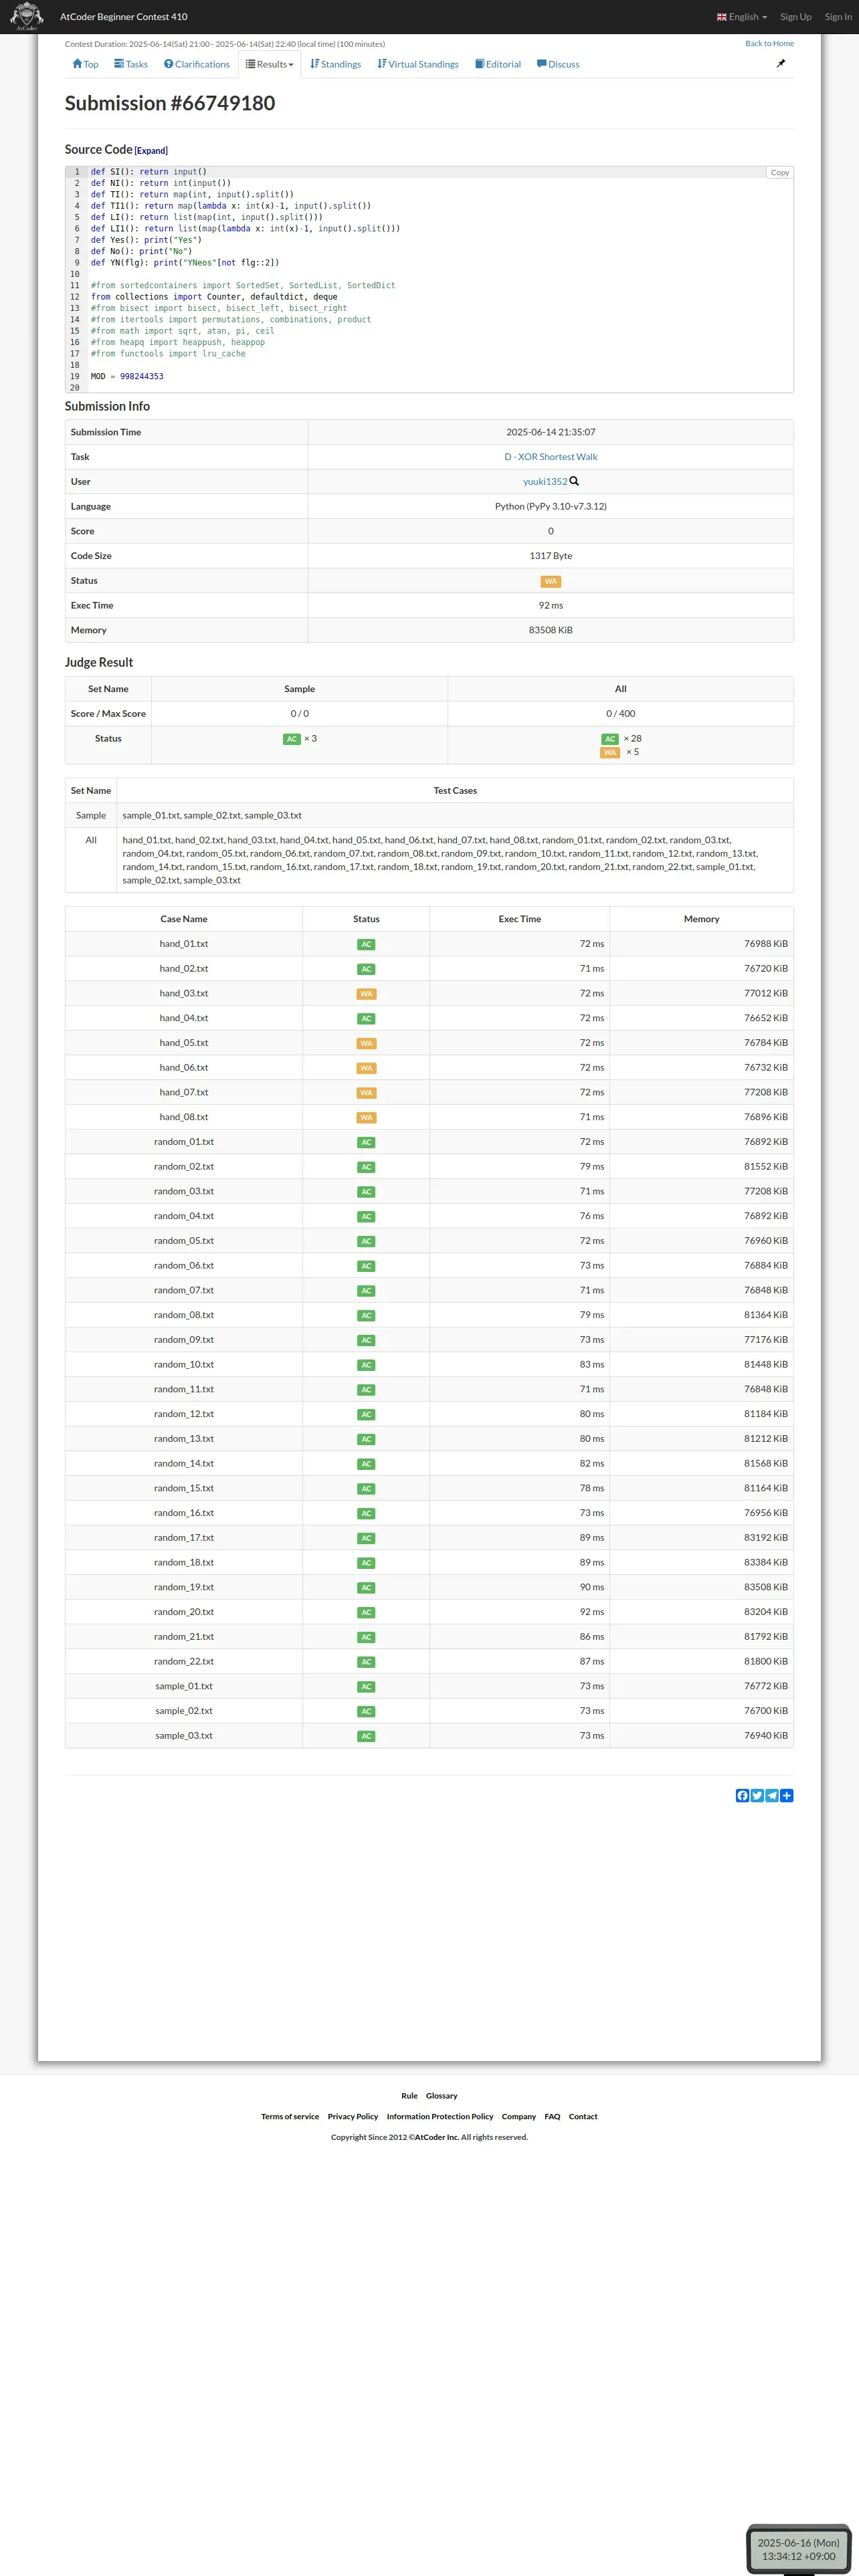Viewport: 859px width, 2576px height.
Task: Switch to the Standings tab
Action: [335, 64]
